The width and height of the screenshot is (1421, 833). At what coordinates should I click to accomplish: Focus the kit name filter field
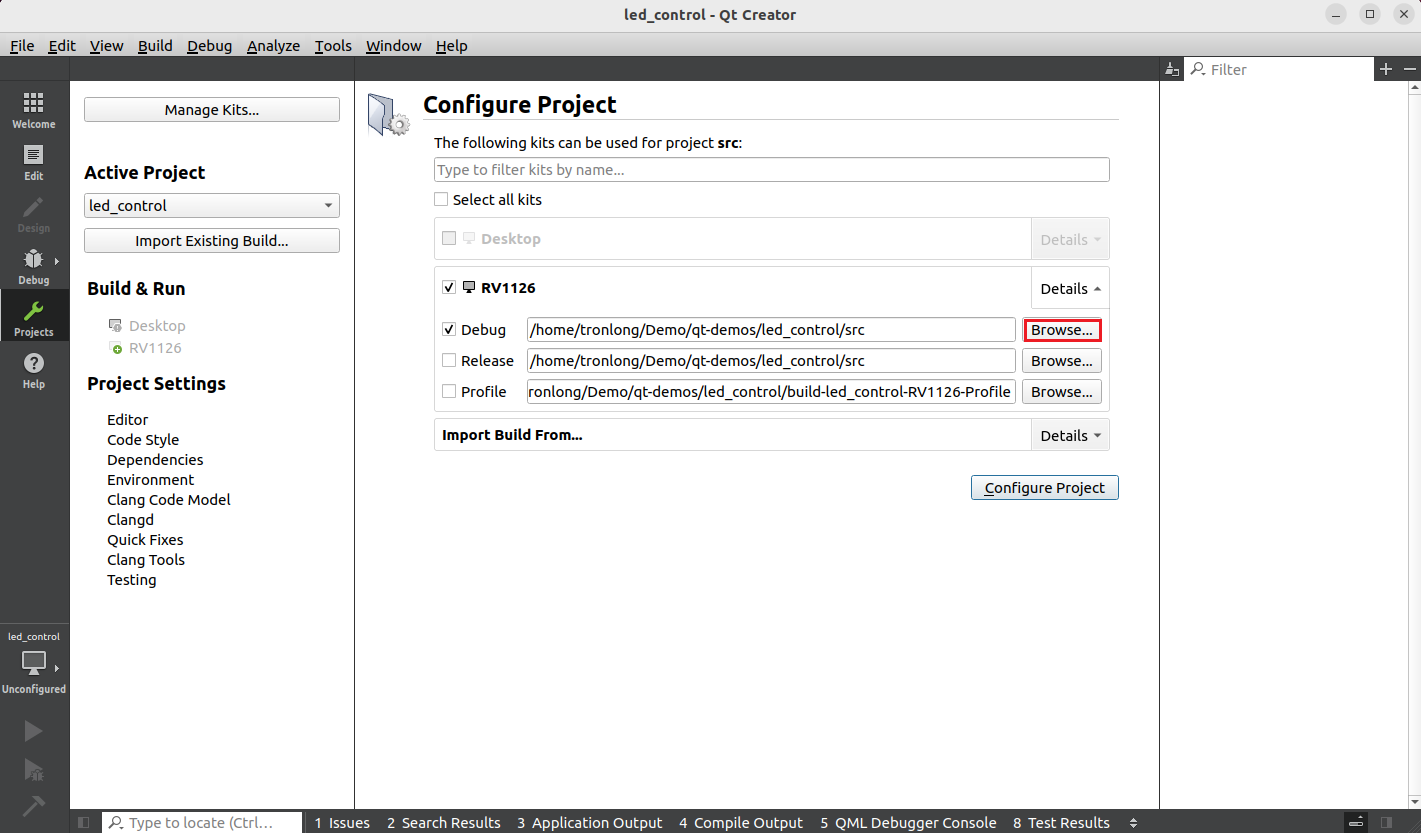point(772,170)
